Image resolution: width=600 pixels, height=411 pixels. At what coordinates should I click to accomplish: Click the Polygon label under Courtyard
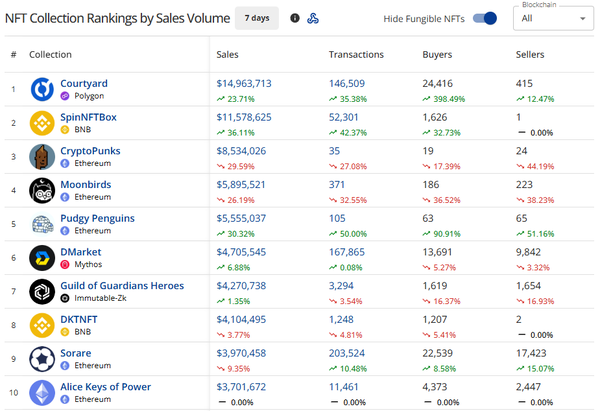click(89, 96)
